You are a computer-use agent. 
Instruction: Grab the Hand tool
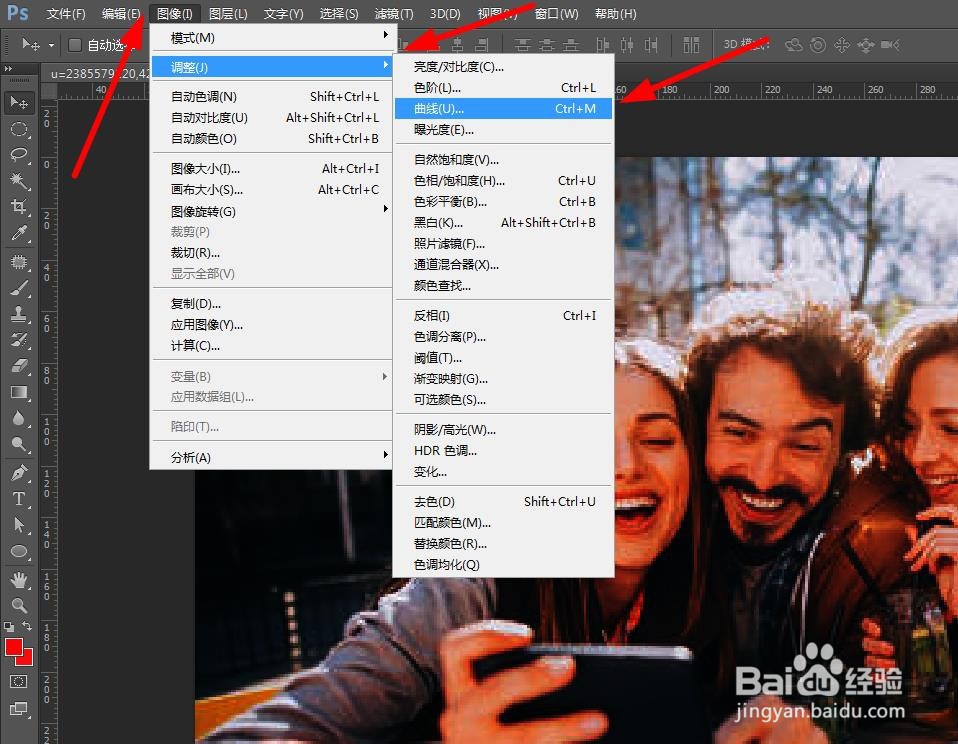pyautogui.click(x=18, y=578)
